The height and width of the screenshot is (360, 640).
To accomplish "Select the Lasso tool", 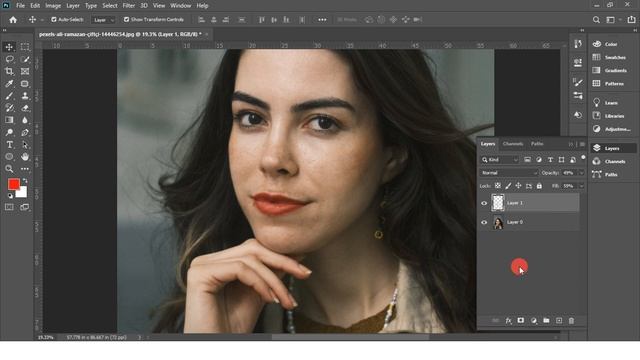I will (x=9, y=59).
